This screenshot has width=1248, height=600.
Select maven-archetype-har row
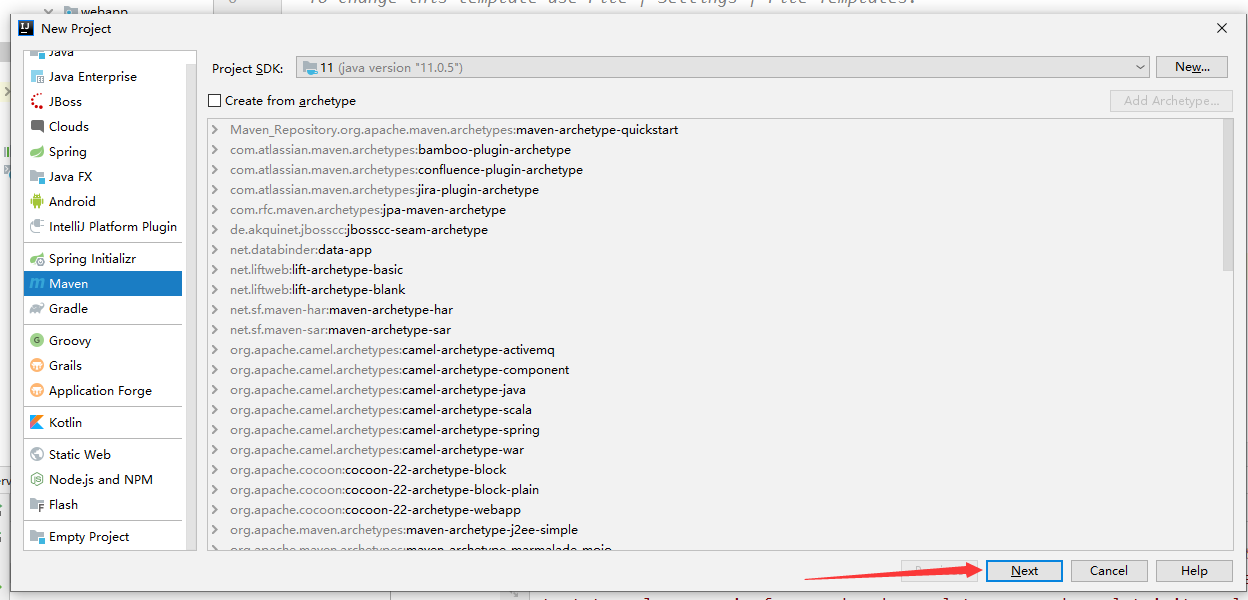[715, 310]
